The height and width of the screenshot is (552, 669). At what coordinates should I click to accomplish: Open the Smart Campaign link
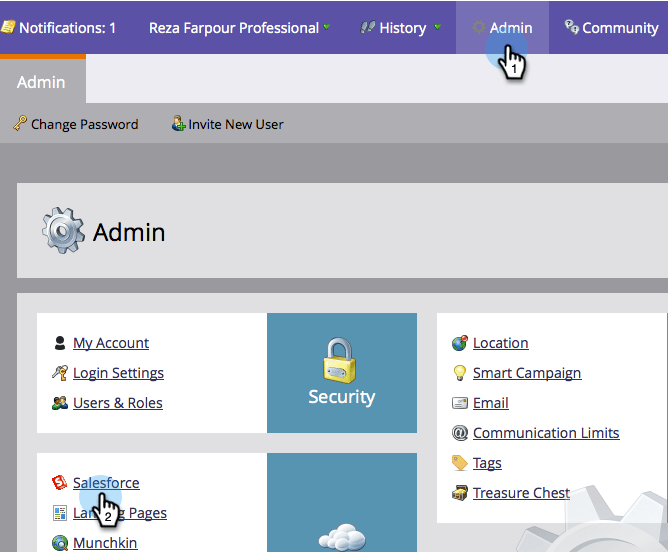tap(527, 373)
